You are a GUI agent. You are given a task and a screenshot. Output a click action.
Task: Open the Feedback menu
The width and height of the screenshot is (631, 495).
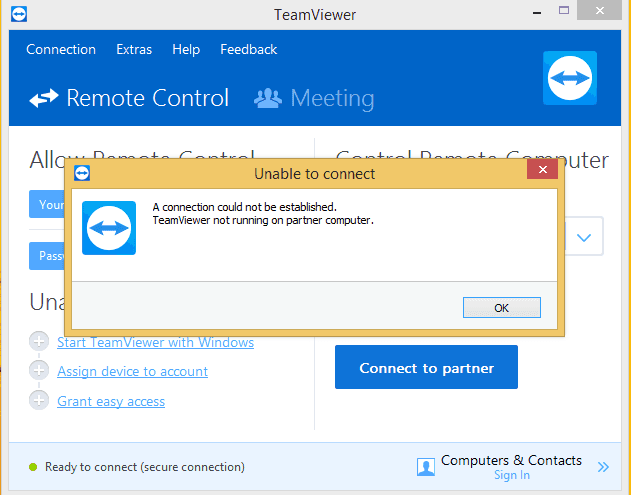coord(249,50)
